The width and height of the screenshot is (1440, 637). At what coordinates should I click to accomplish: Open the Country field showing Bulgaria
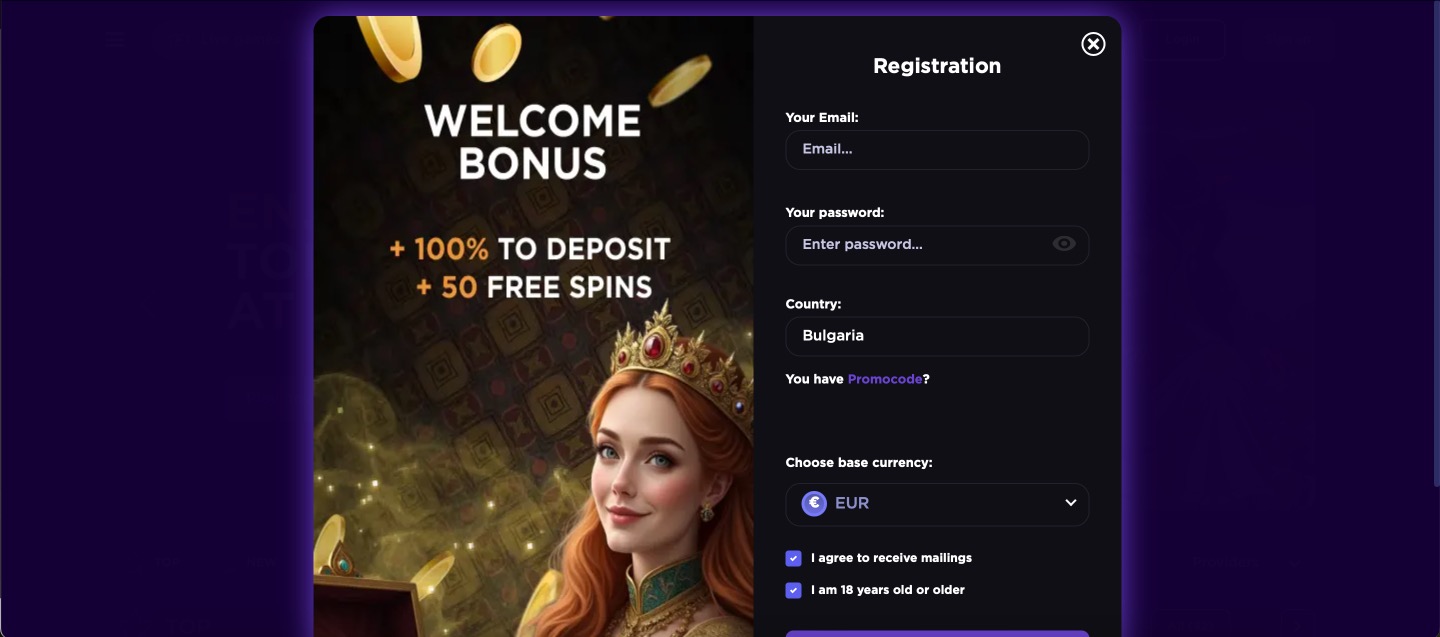pyautogui.click(x=937, y=336)
